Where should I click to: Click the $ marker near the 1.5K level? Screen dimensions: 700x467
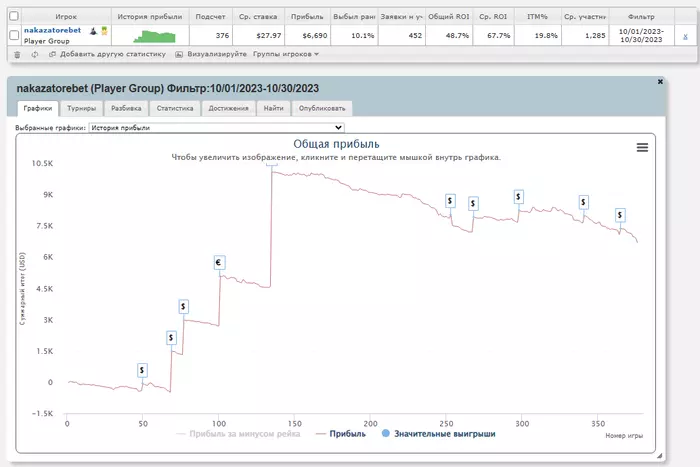tap(171, 338)
